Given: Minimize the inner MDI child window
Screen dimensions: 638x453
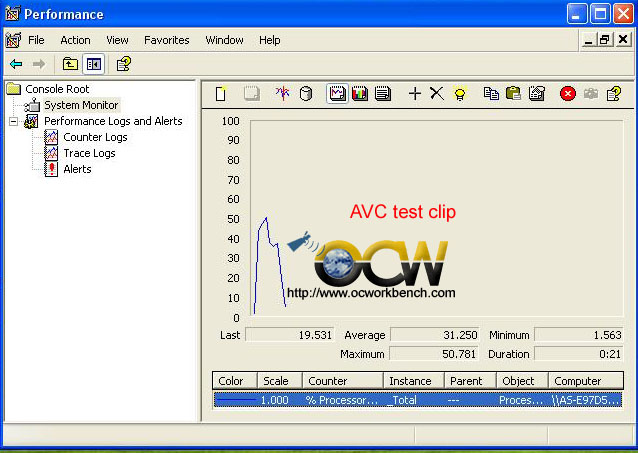Looking at the screenshot, I should [x=588, y=40].
